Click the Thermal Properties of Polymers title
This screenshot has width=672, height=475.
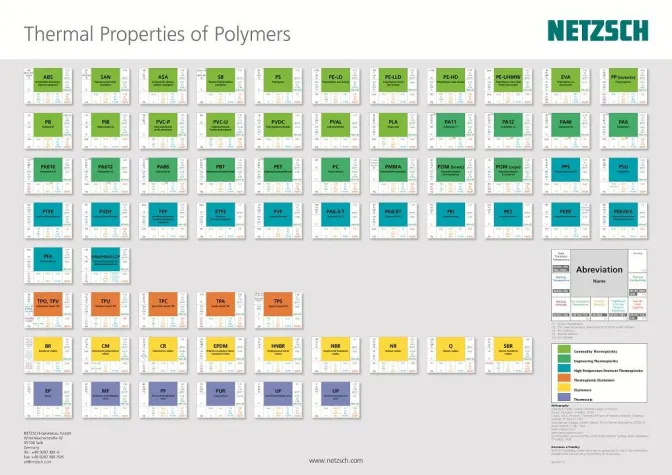(157, 34)
